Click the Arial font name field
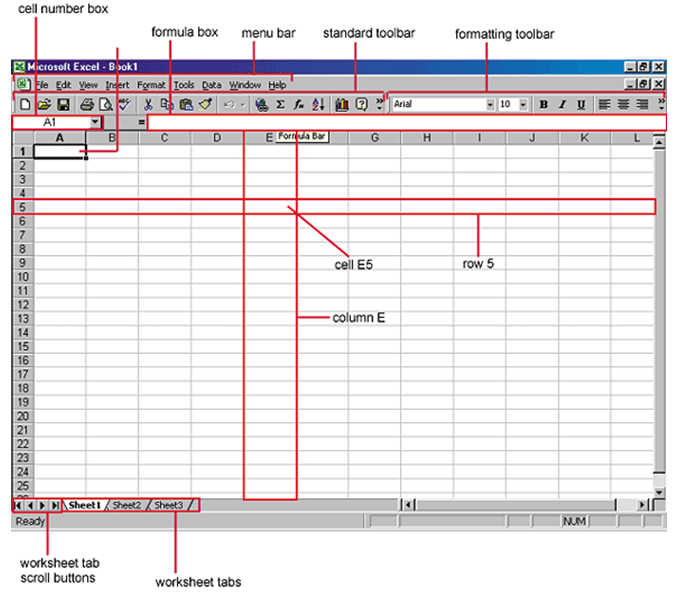This screenshot has height=592, width=675. pyautogui.click(x=439, y=104)
